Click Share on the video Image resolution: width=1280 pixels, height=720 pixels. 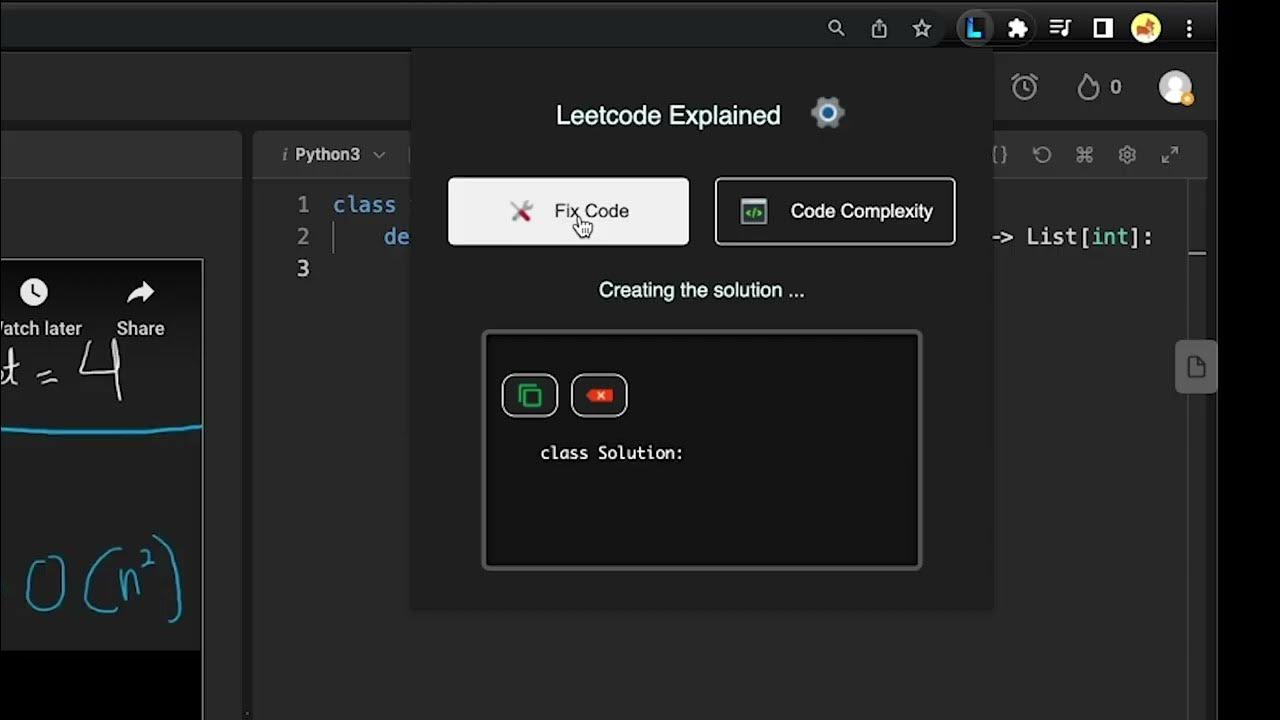(x=140, y=307)
